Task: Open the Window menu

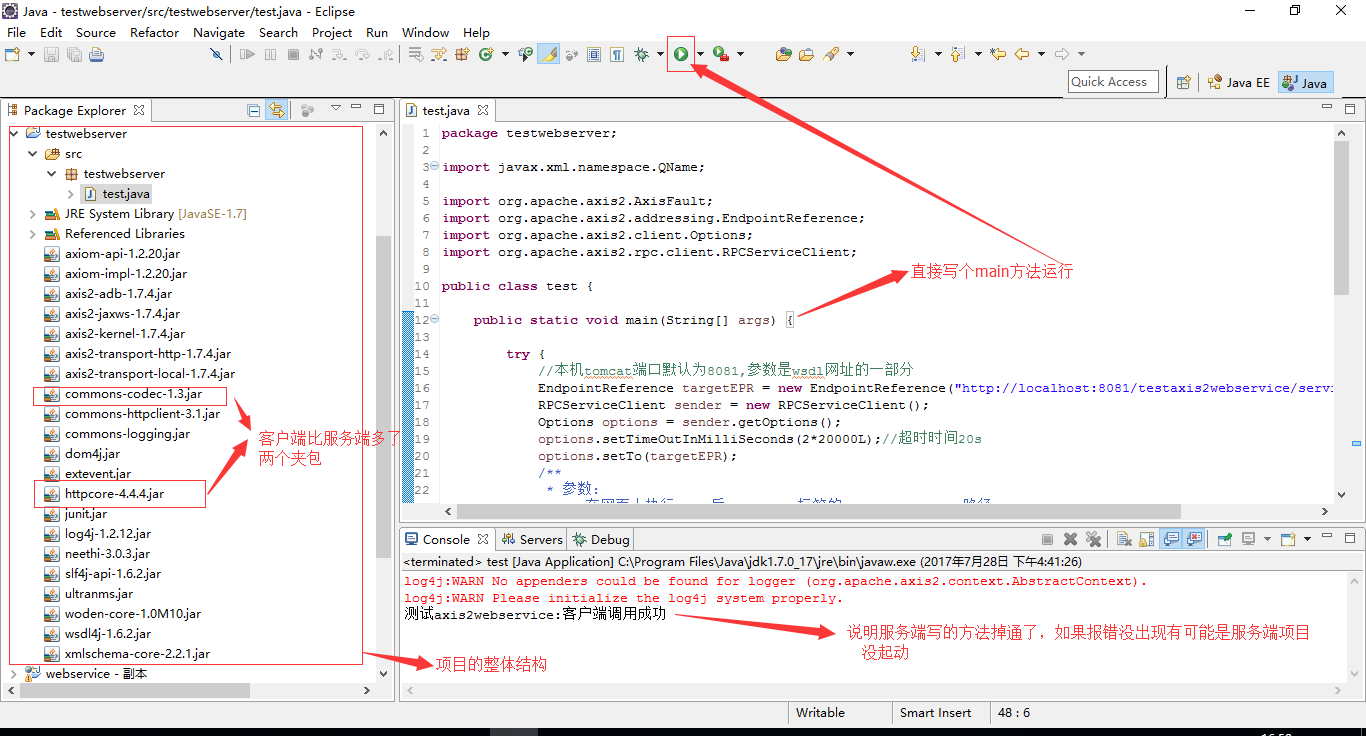Action: pyautogui.click(x=425, y=32)
